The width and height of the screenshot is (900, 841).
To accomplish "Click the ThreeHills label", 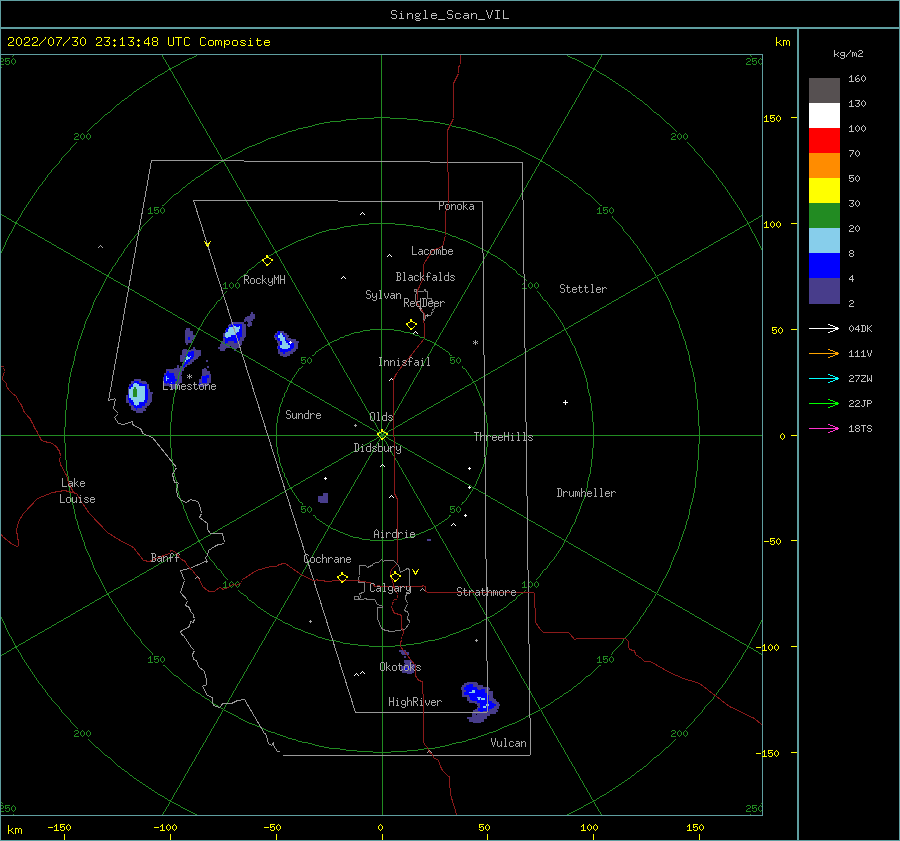I will (503, 437).
